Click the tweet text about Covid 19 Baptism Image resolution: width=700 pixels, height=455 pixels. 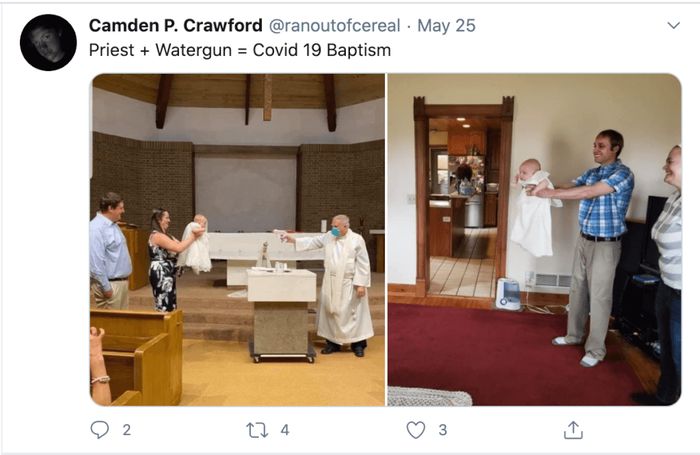pos(240,50)
